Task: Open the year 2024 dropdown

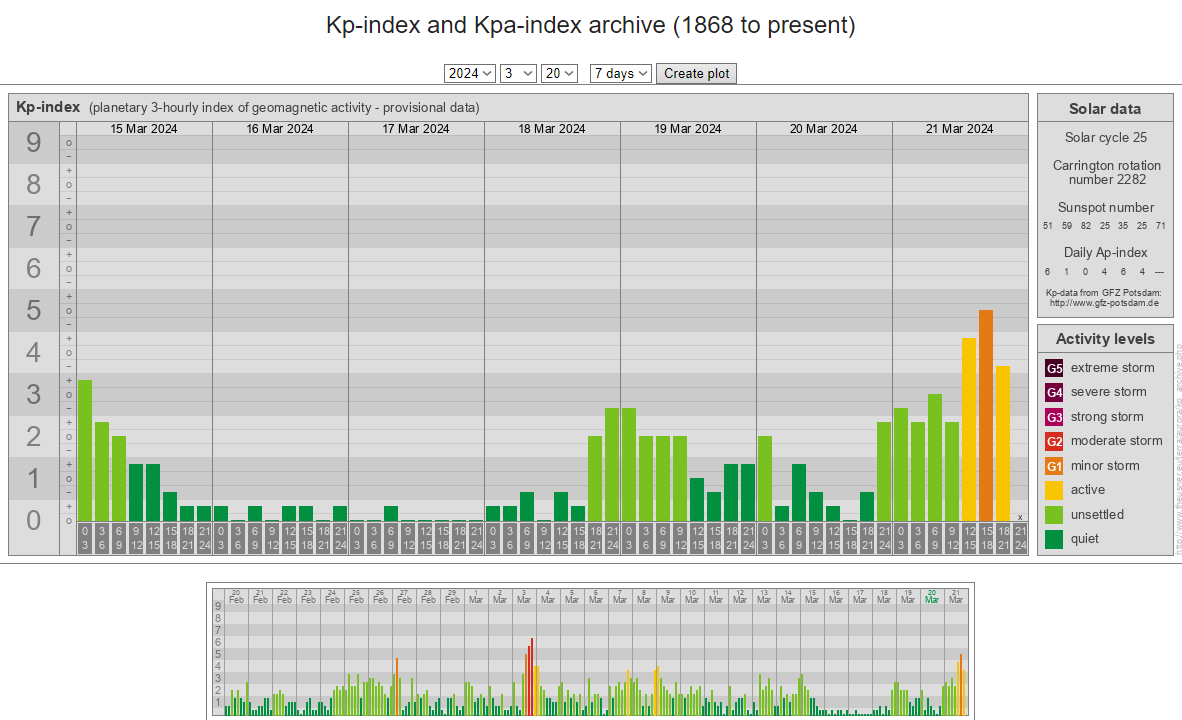Action: 470,73
